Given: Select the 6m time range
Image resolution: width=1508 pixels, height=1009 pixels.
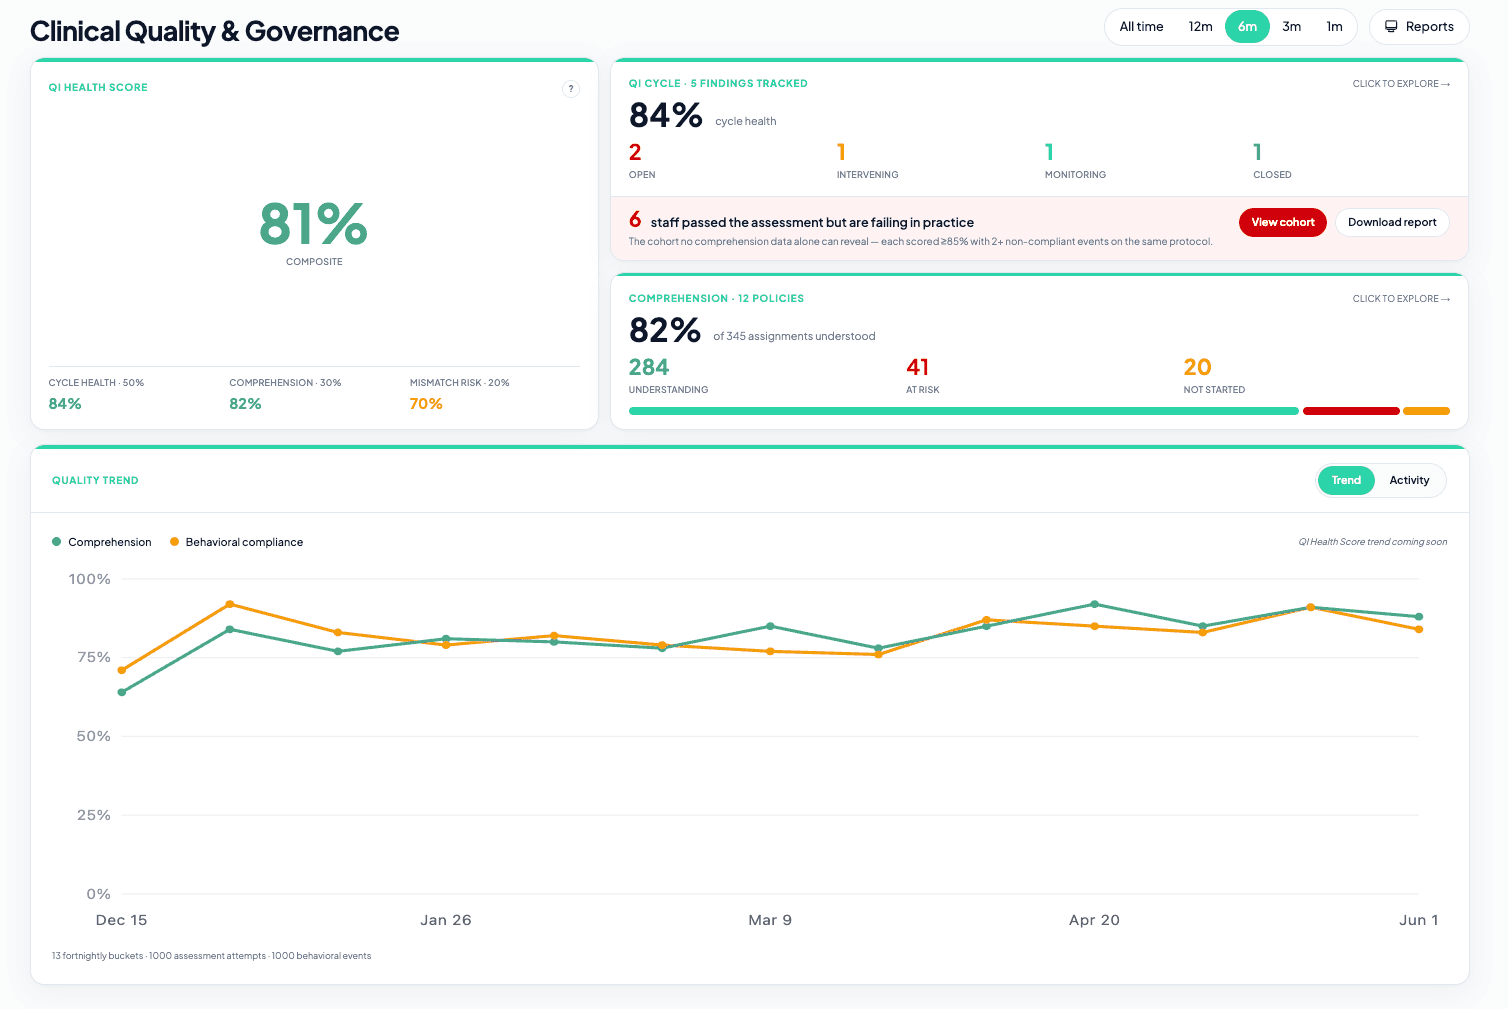Looking at the screenshot, I should (x=1247, y=27).
